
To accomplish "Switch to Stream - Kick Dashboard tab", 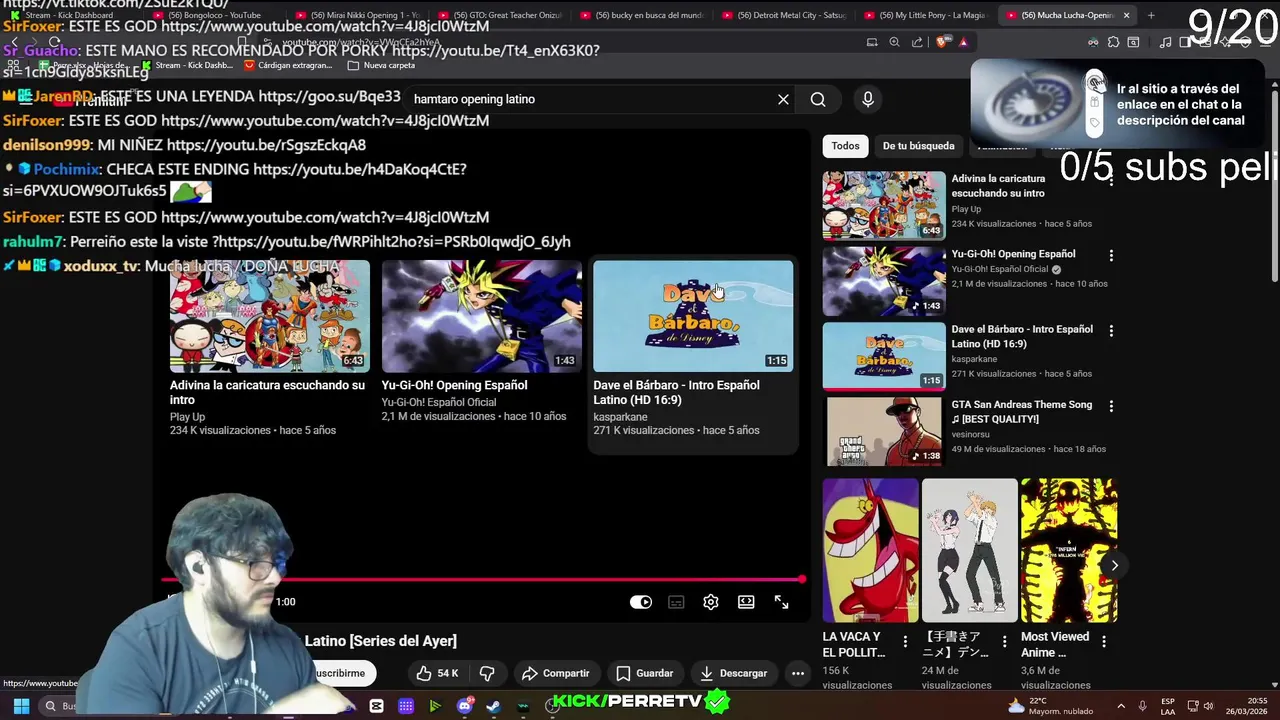I will 70,15.
